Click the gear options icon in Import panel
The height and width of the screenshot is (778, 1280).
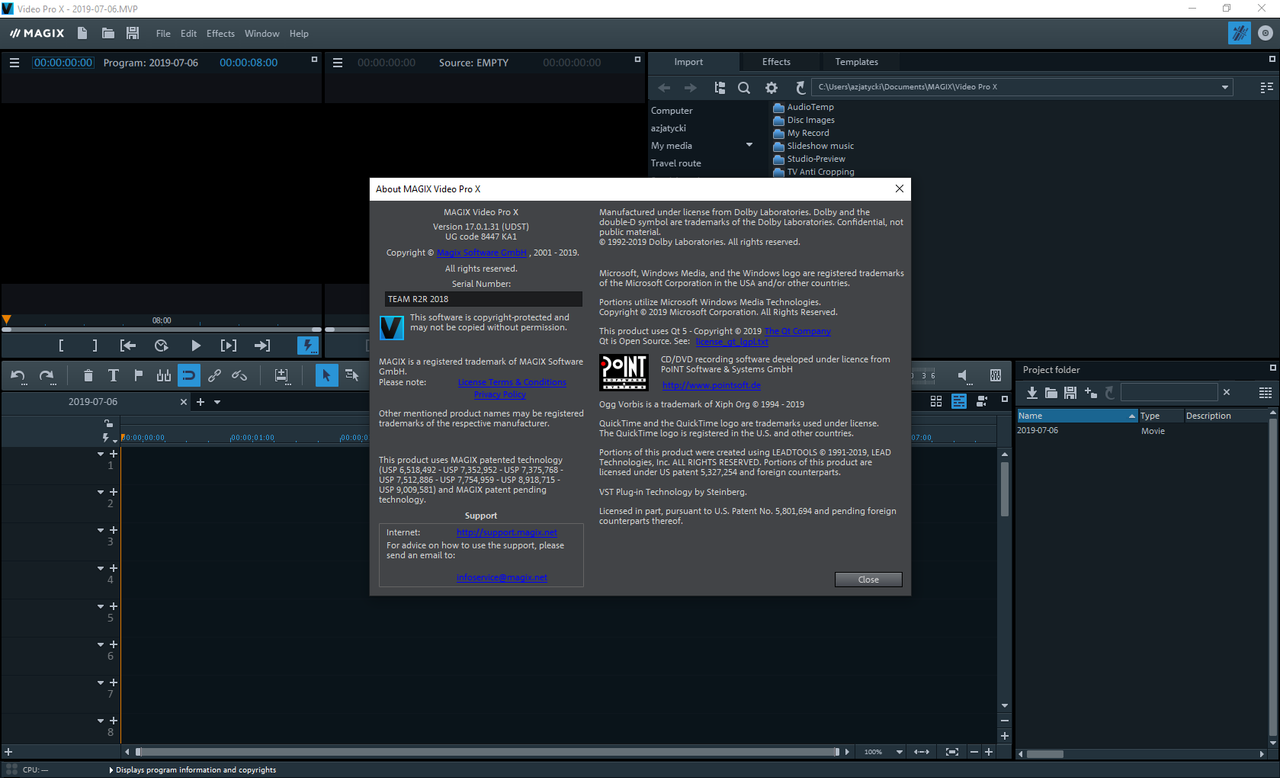(771, 88)
